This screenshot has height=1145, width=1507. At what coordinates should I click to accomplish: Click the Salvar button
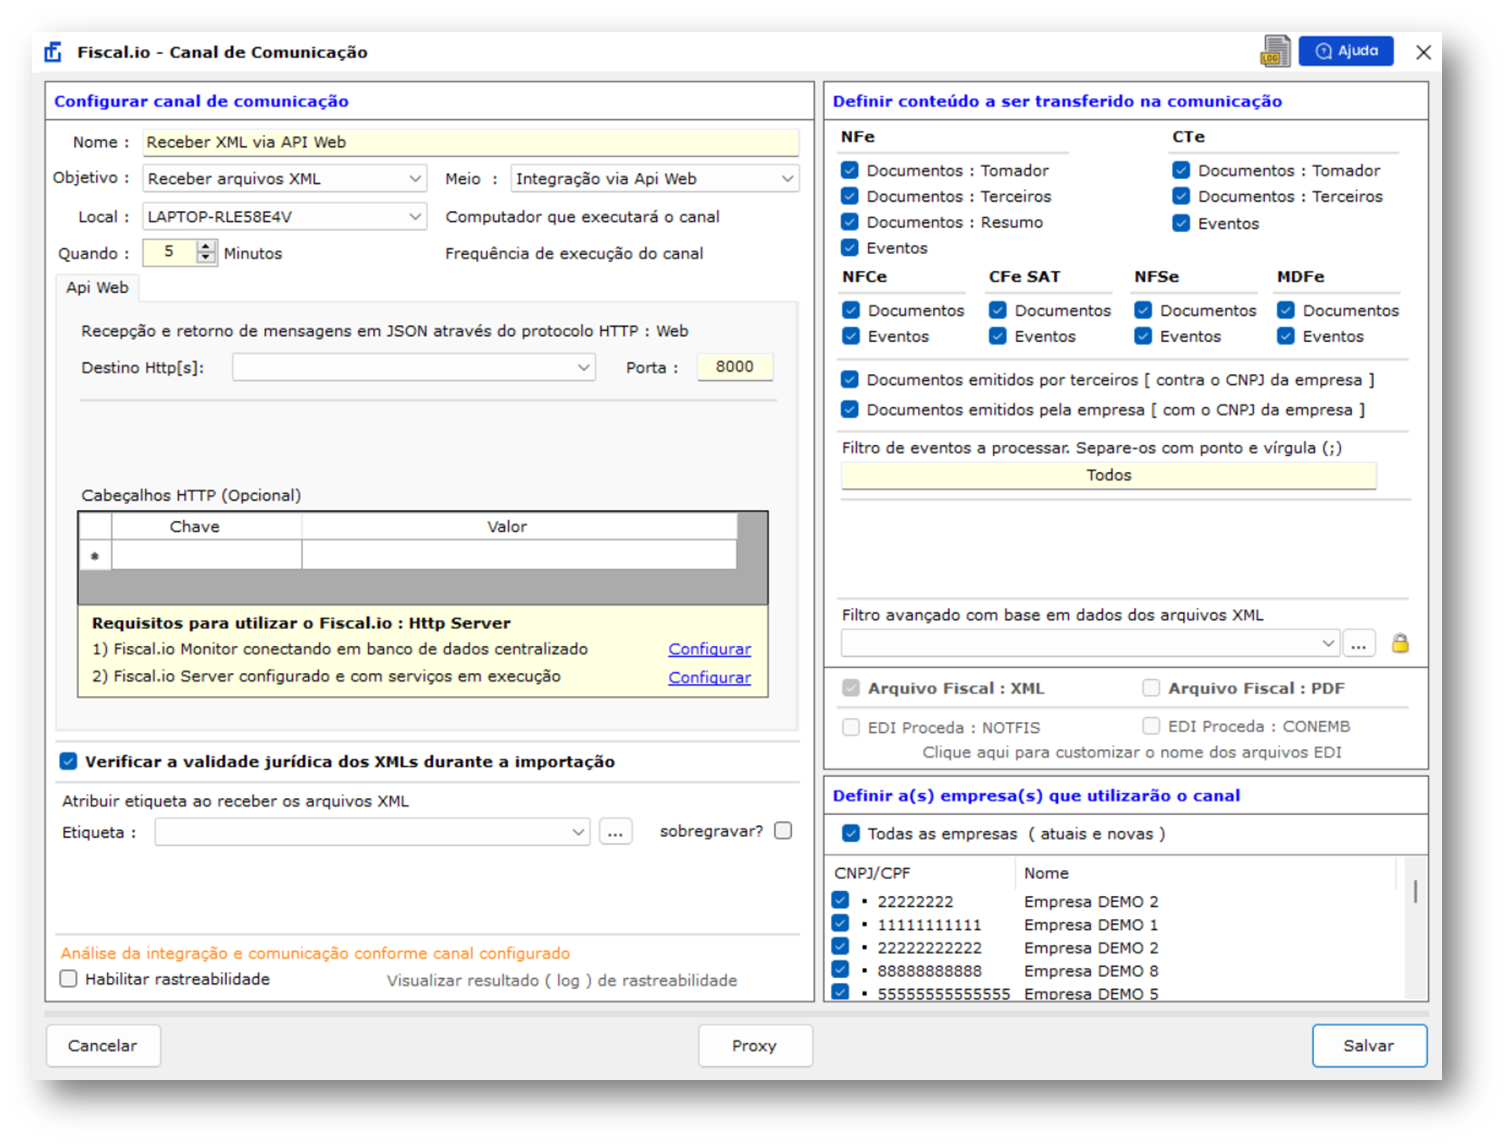(1369, 1045)
